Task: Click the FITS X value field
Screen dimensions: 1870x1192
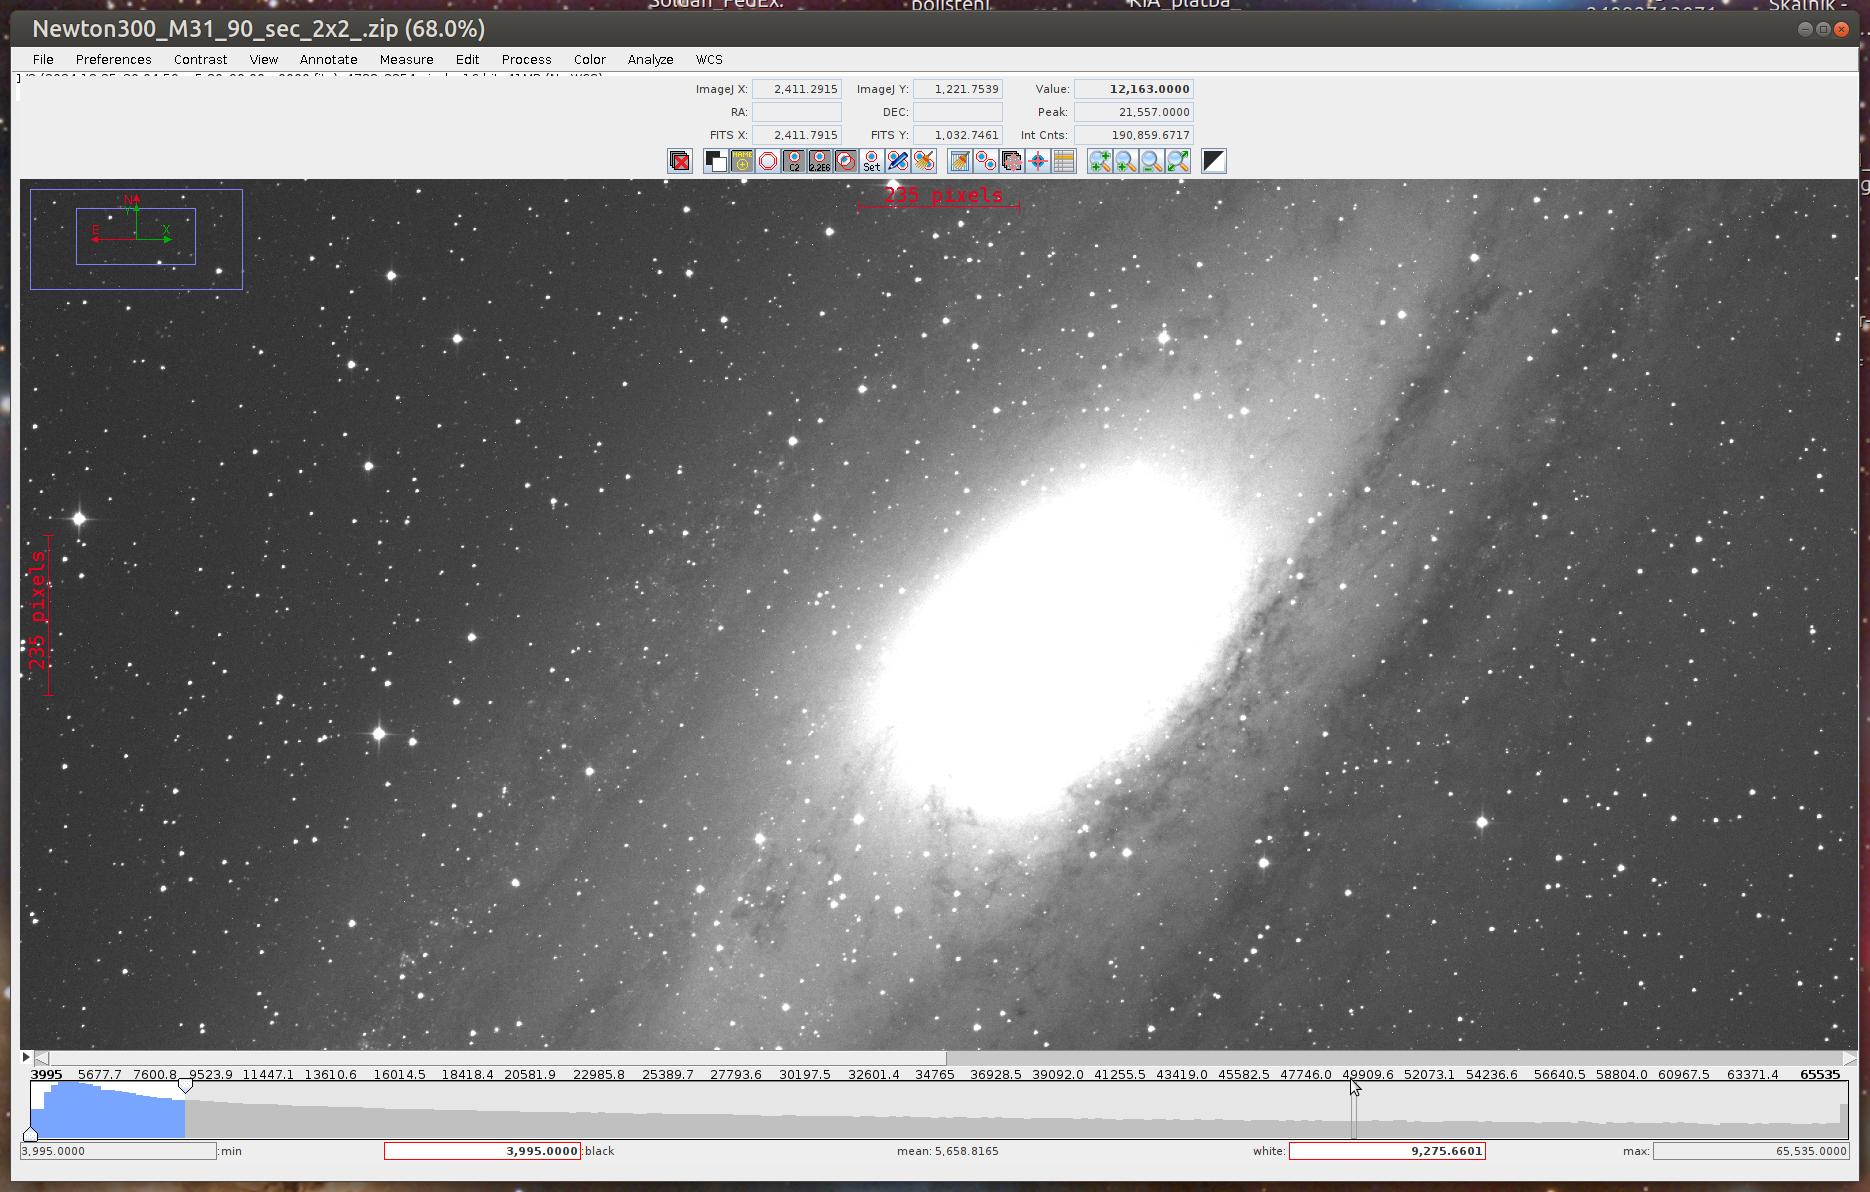Action: pyautogui.click(x=797, y=135)
